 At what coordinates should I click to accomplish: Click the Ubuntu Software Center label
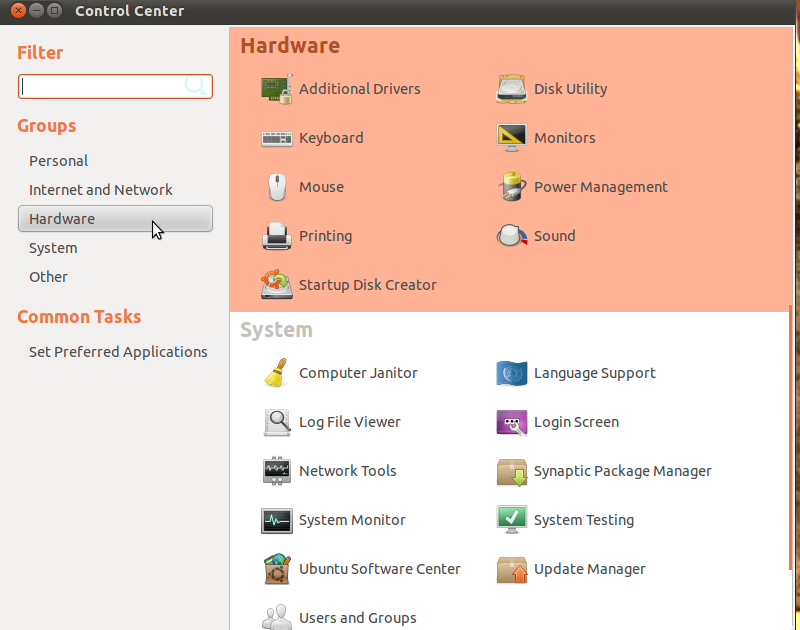click(x=380, y=568)
